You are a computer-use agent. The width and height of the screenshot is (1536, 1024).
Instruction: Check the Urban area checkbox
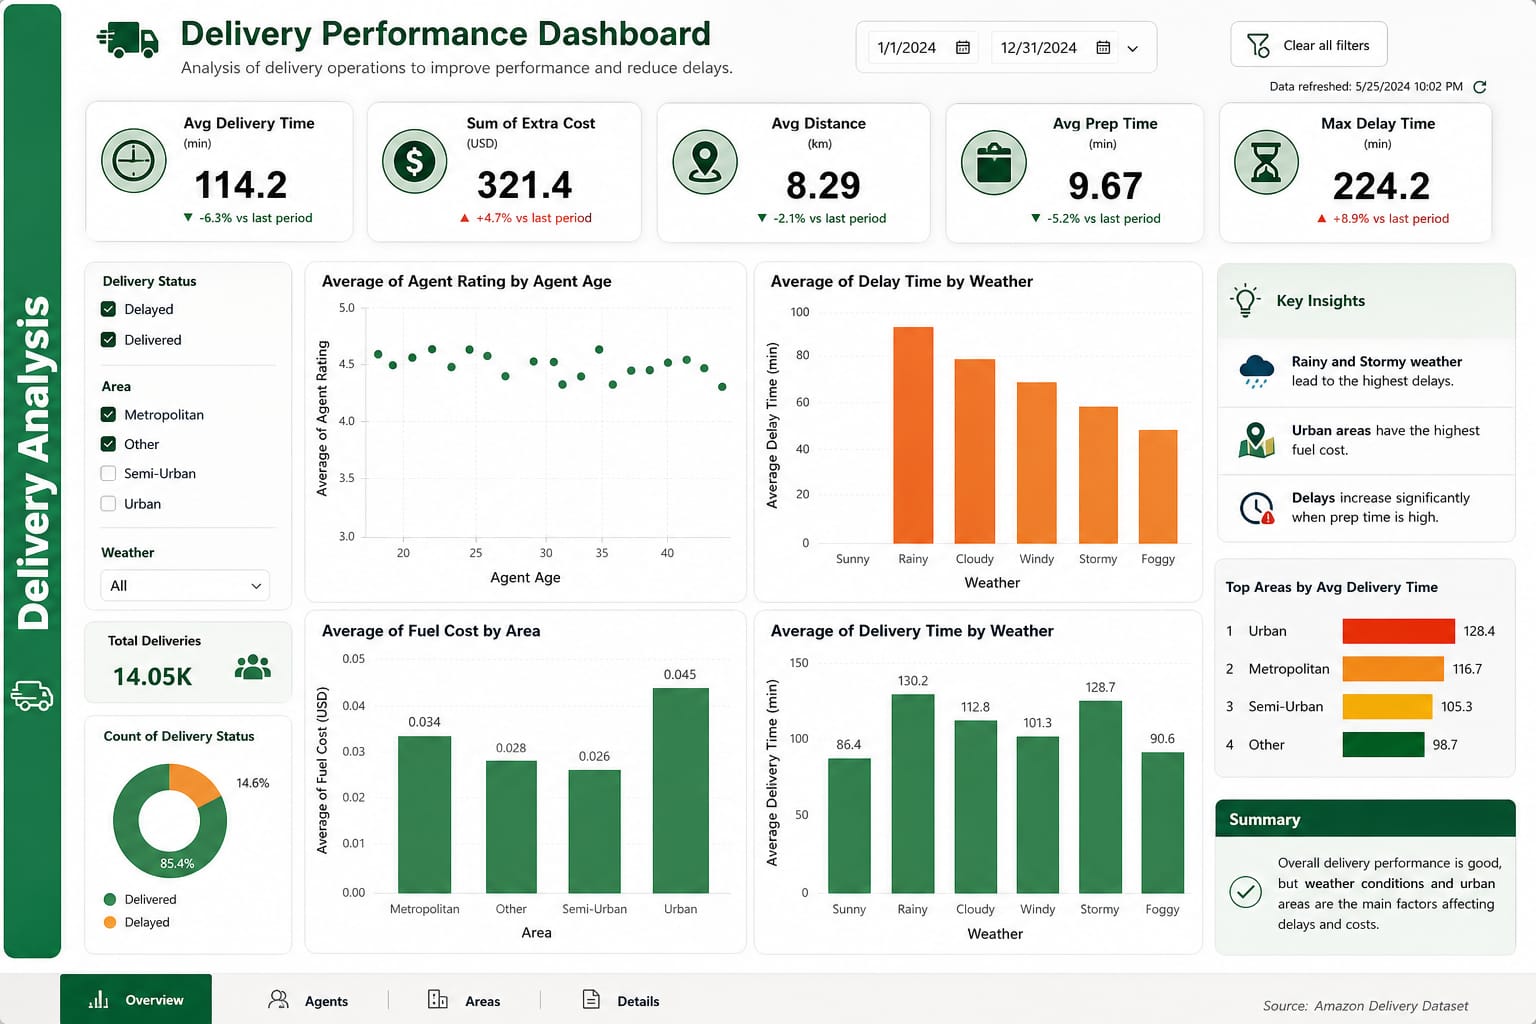(x=108, y=504)
